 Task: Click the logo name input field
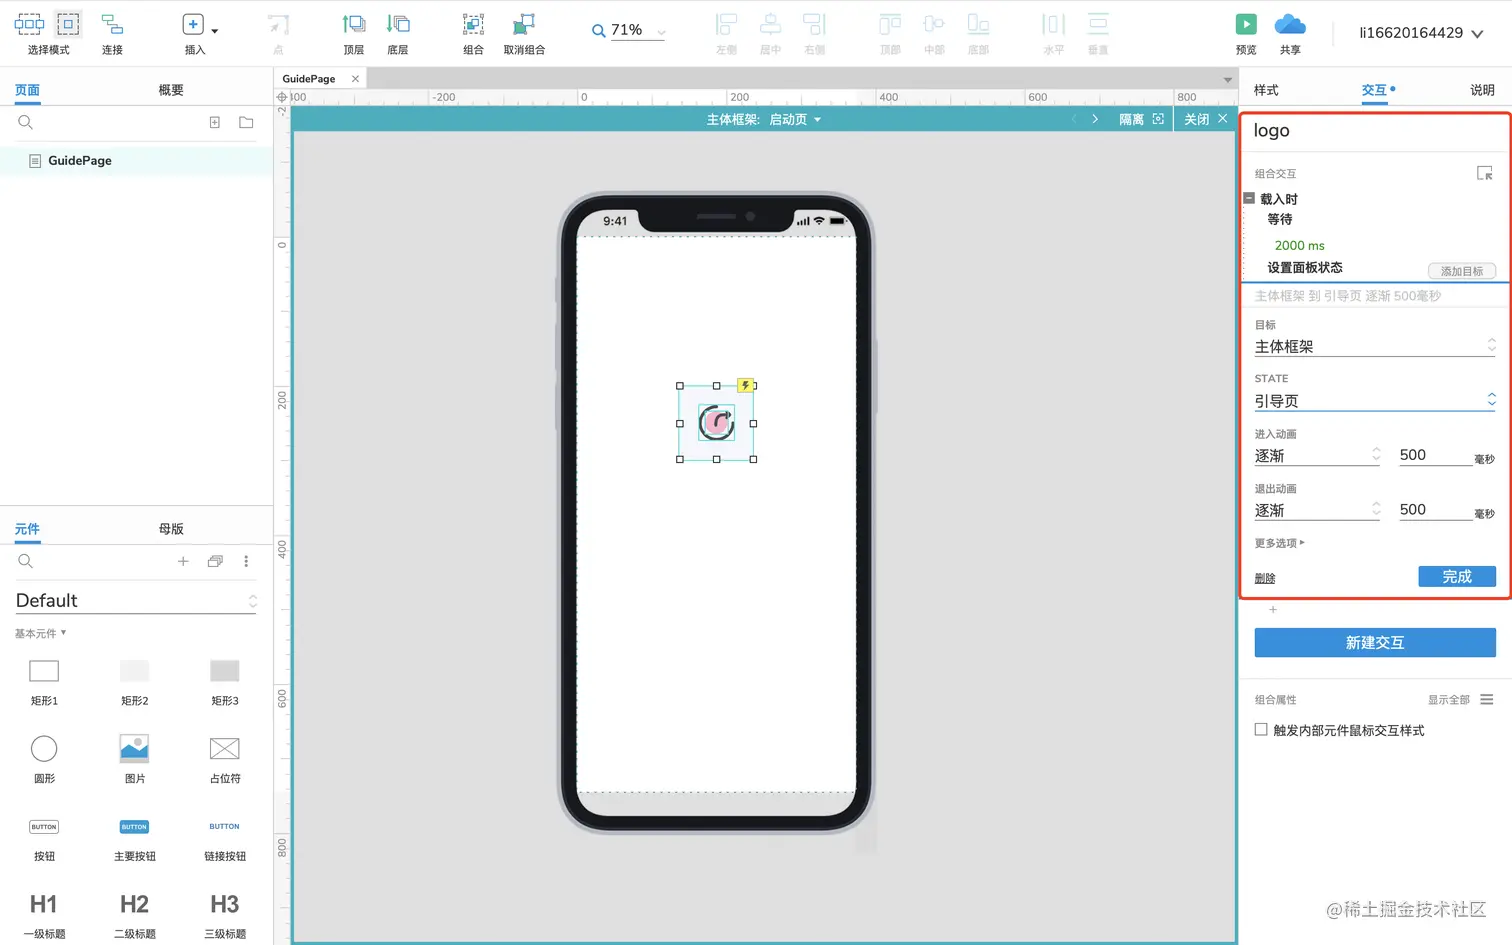pos(1375,131)
